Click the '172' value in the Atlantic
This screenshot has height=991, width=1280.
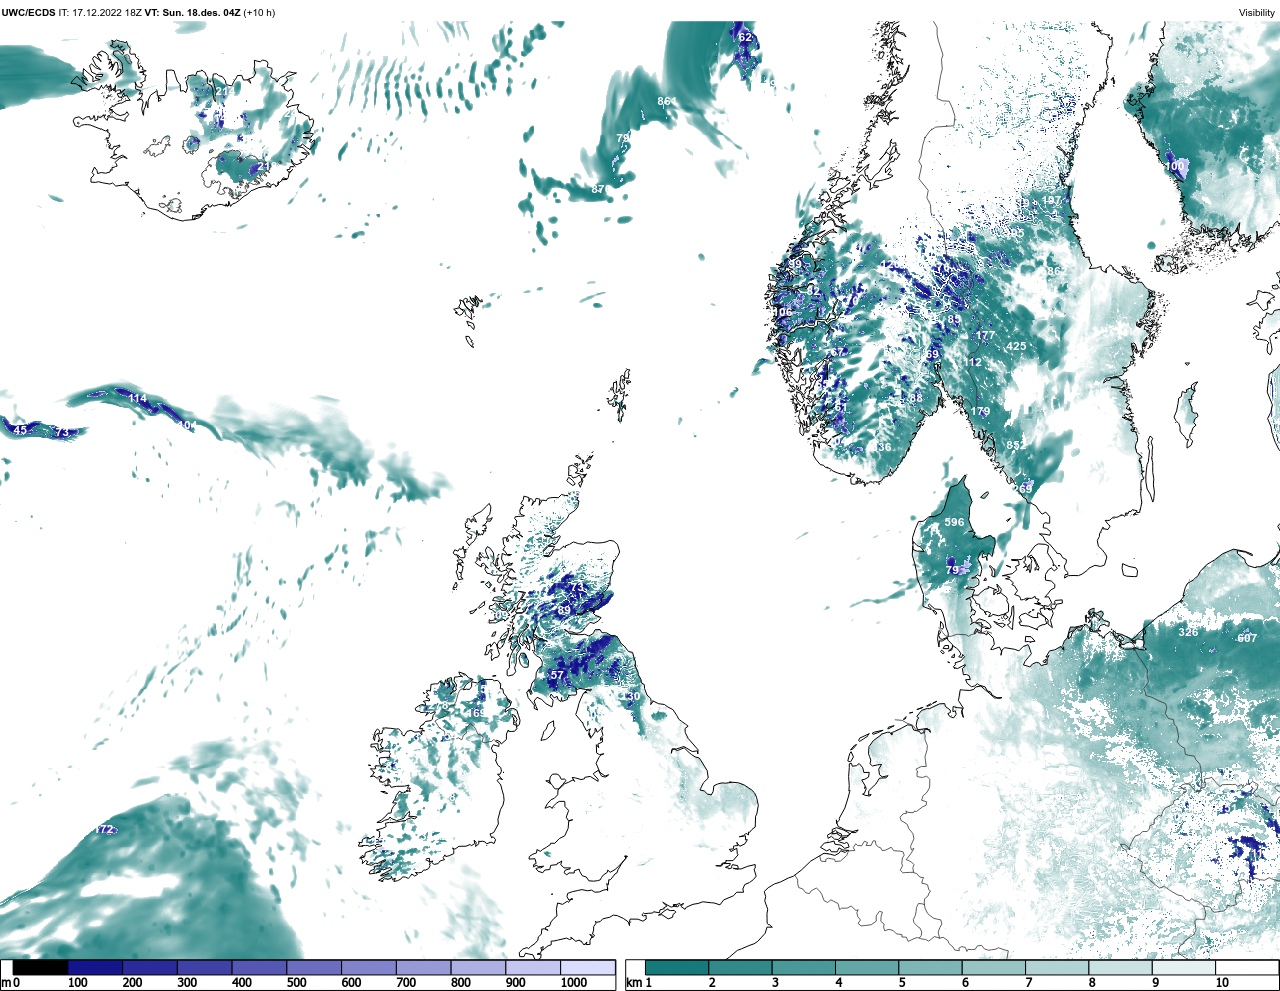[104, 830]
